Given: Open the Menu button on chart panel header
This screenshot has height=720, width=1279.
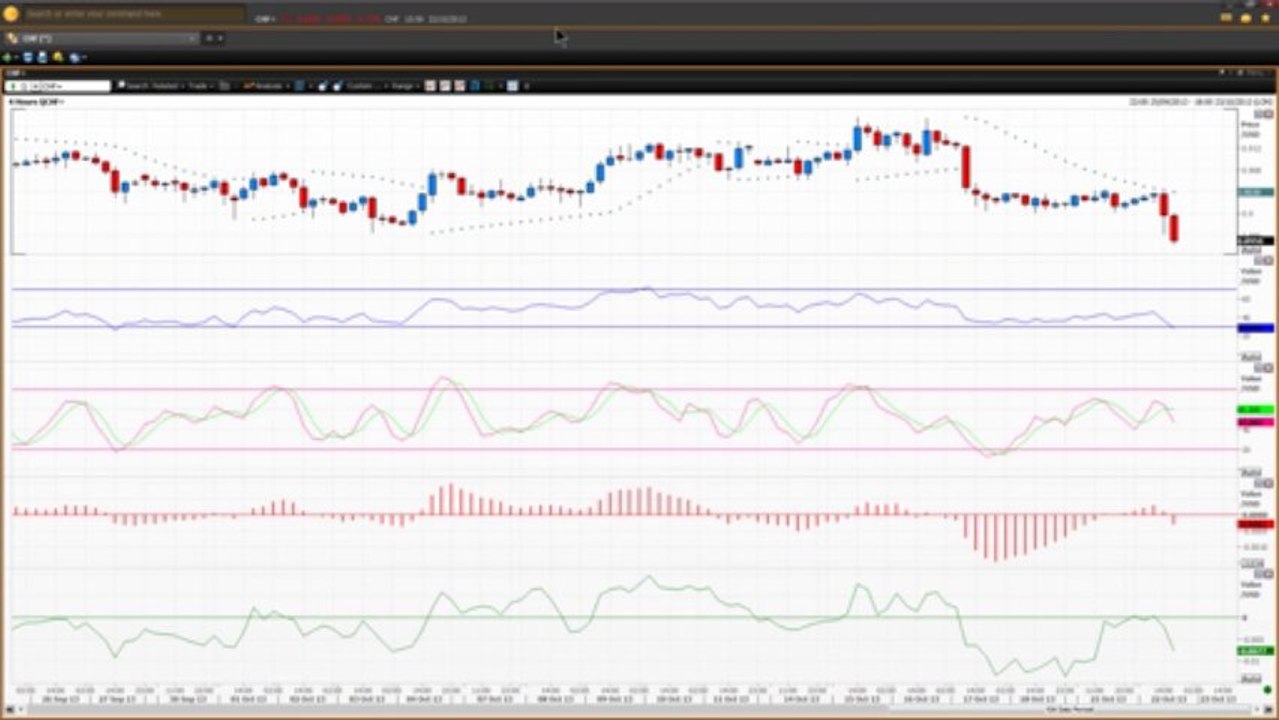Looking at the screenshot, I should point(1256,73).
